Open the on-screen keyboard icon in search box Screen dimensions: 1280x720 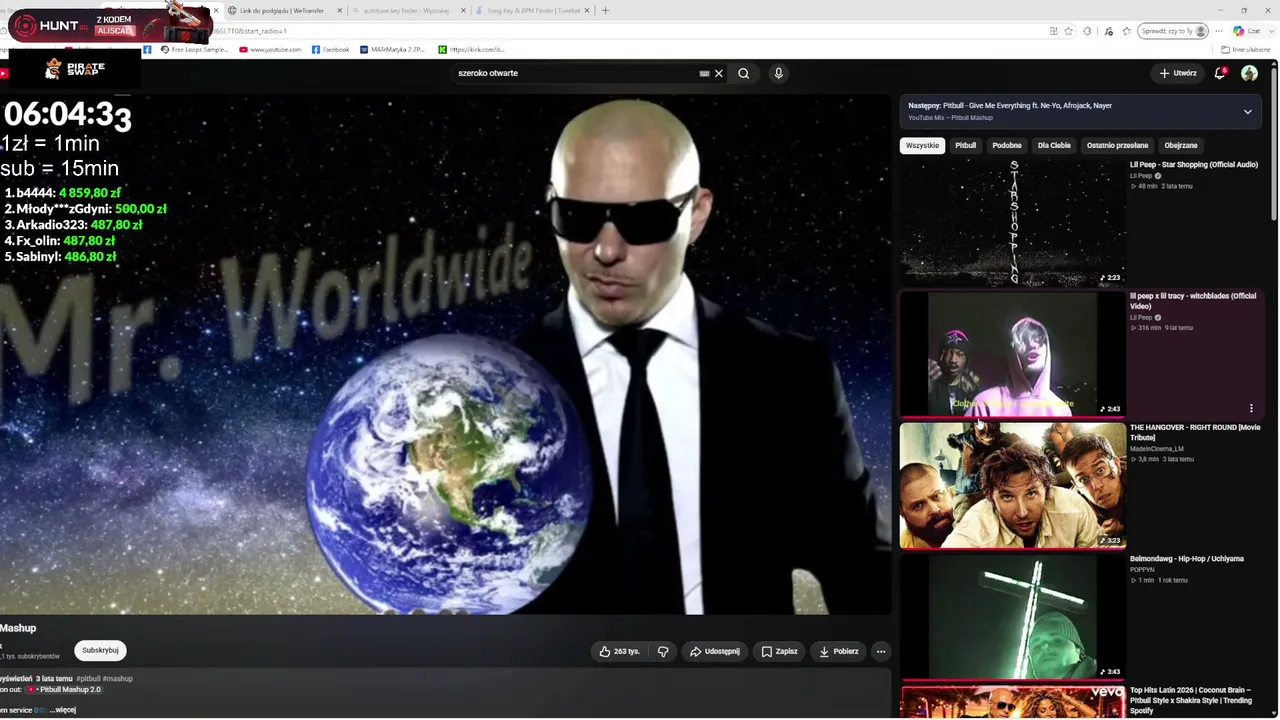(x=704, y=73)
